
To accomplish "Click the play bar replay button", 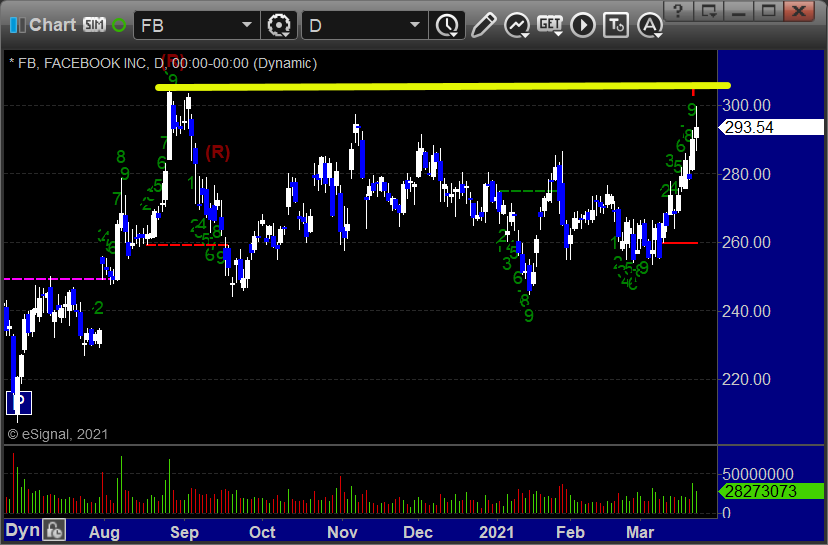I will point(583,25).
